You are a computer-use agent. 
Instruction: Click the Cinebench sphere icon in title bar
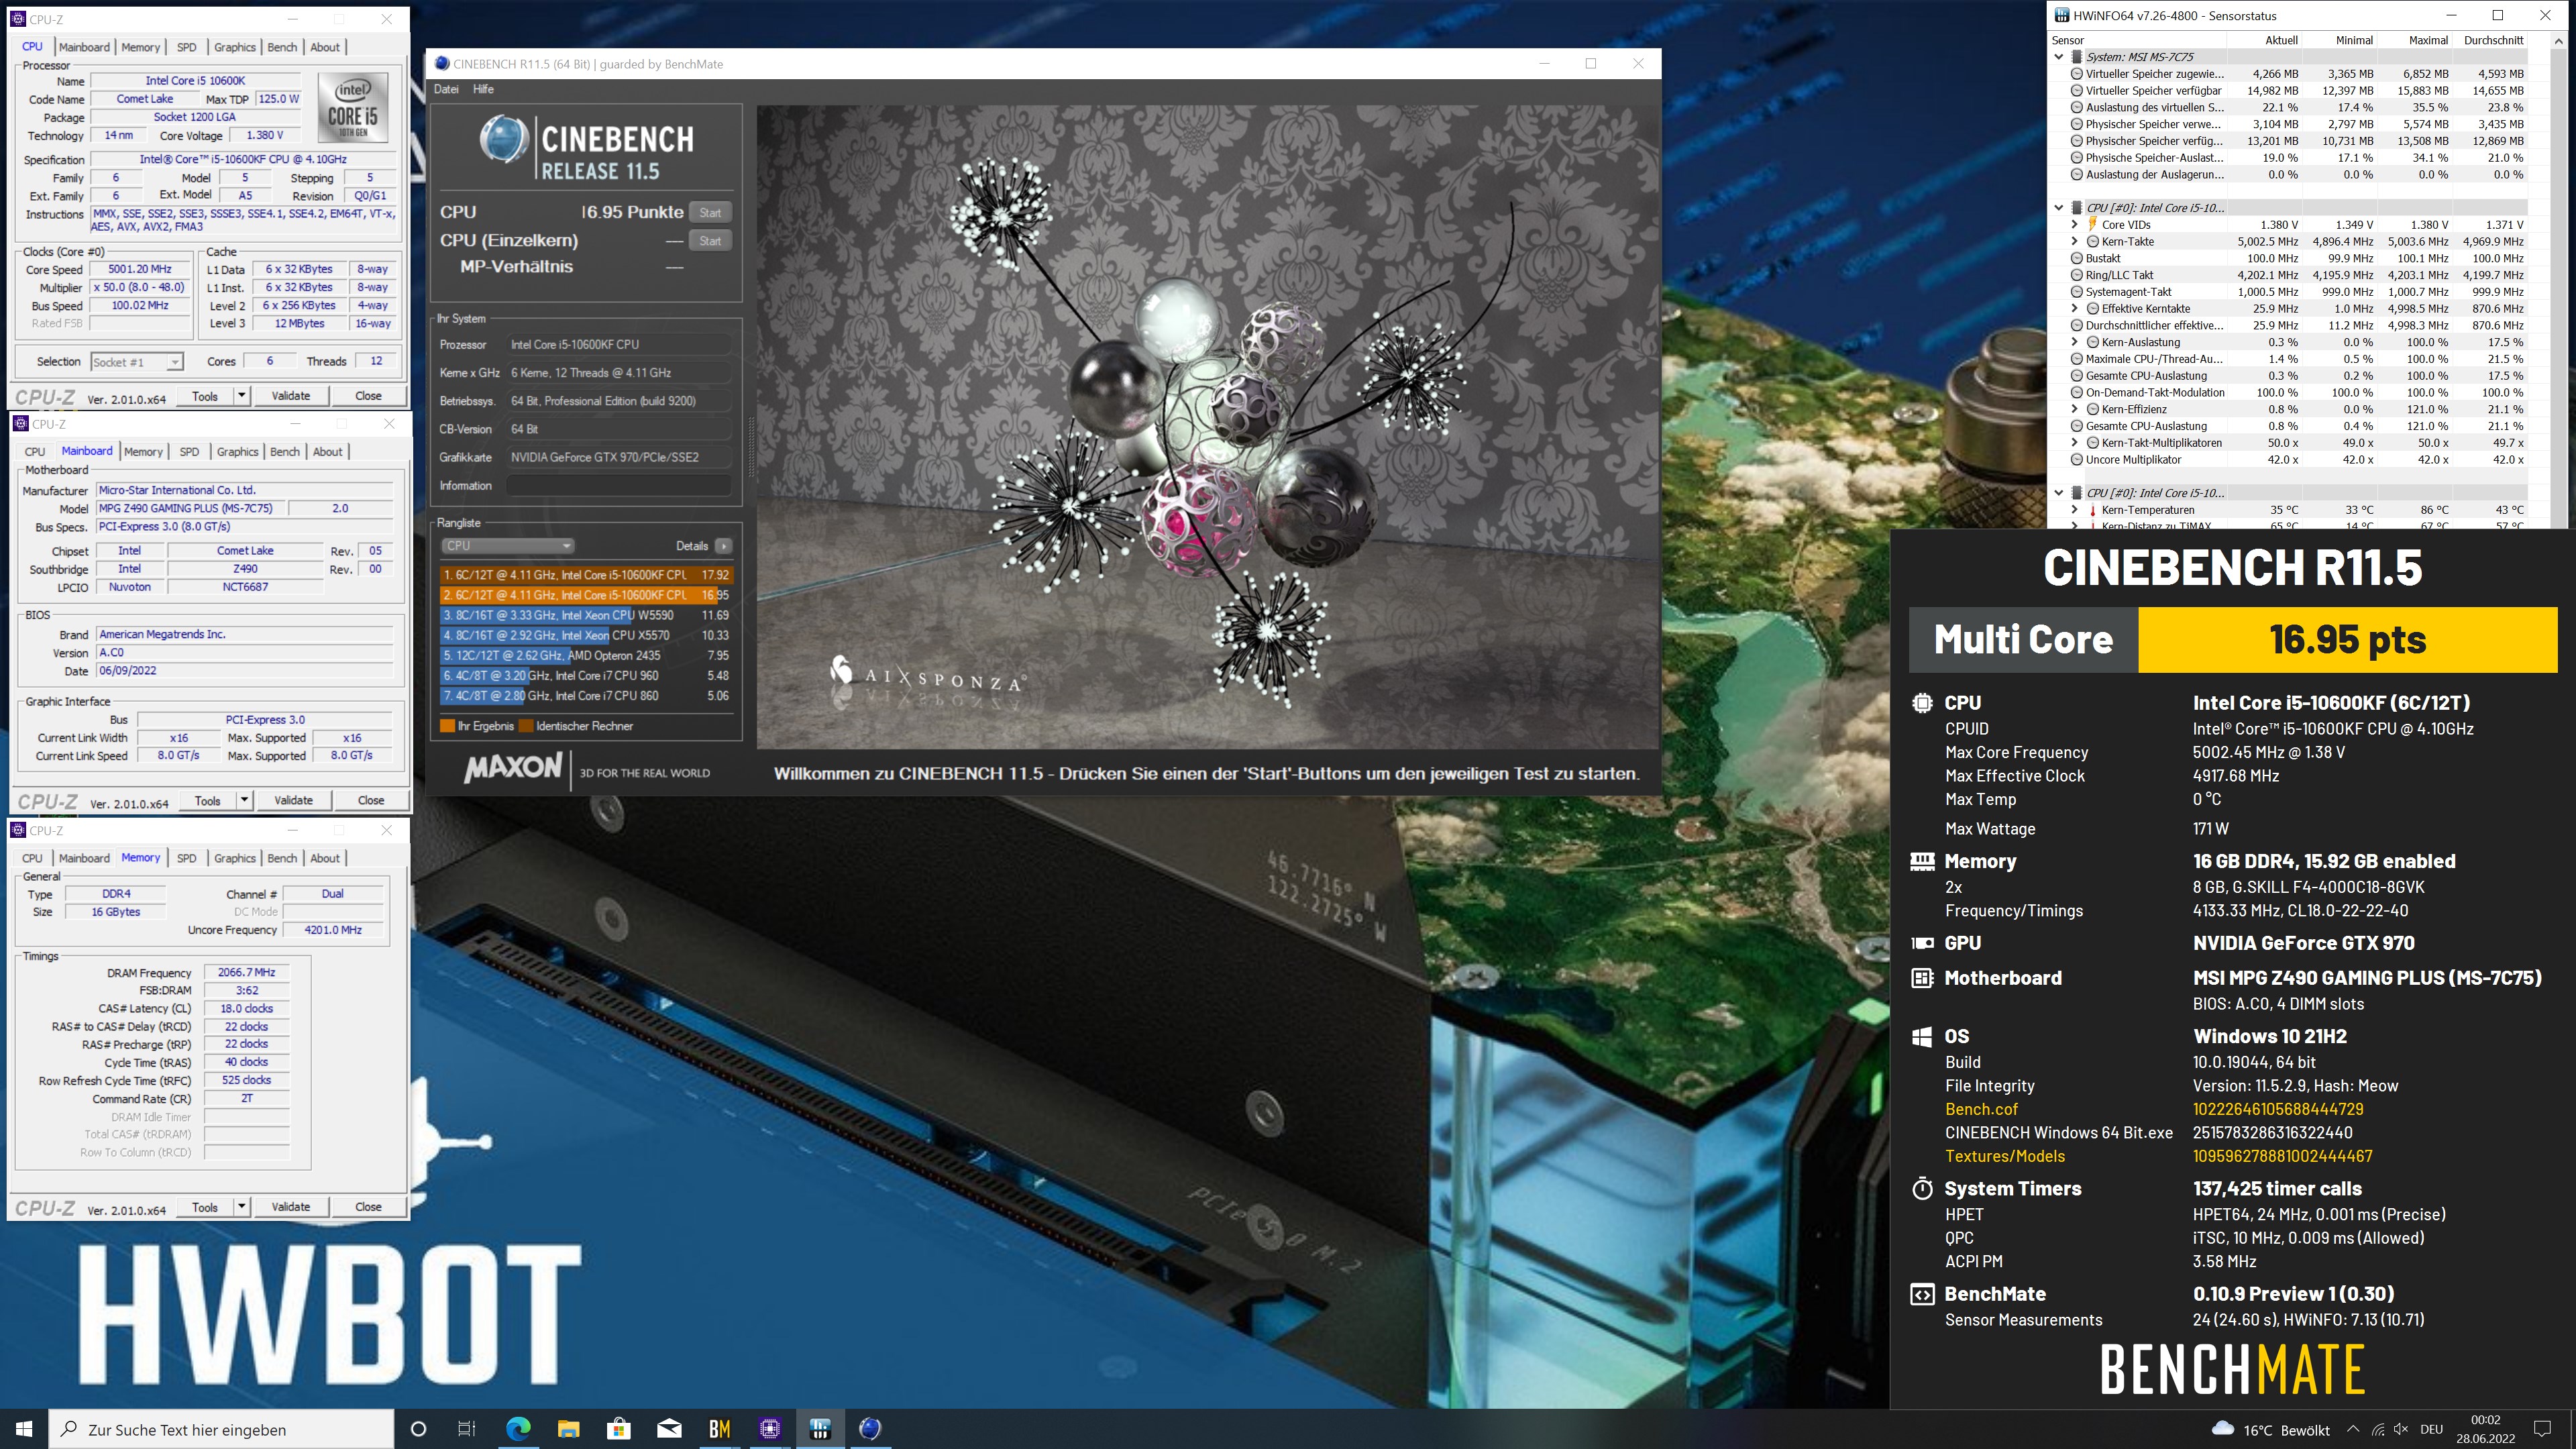(441, 64)
